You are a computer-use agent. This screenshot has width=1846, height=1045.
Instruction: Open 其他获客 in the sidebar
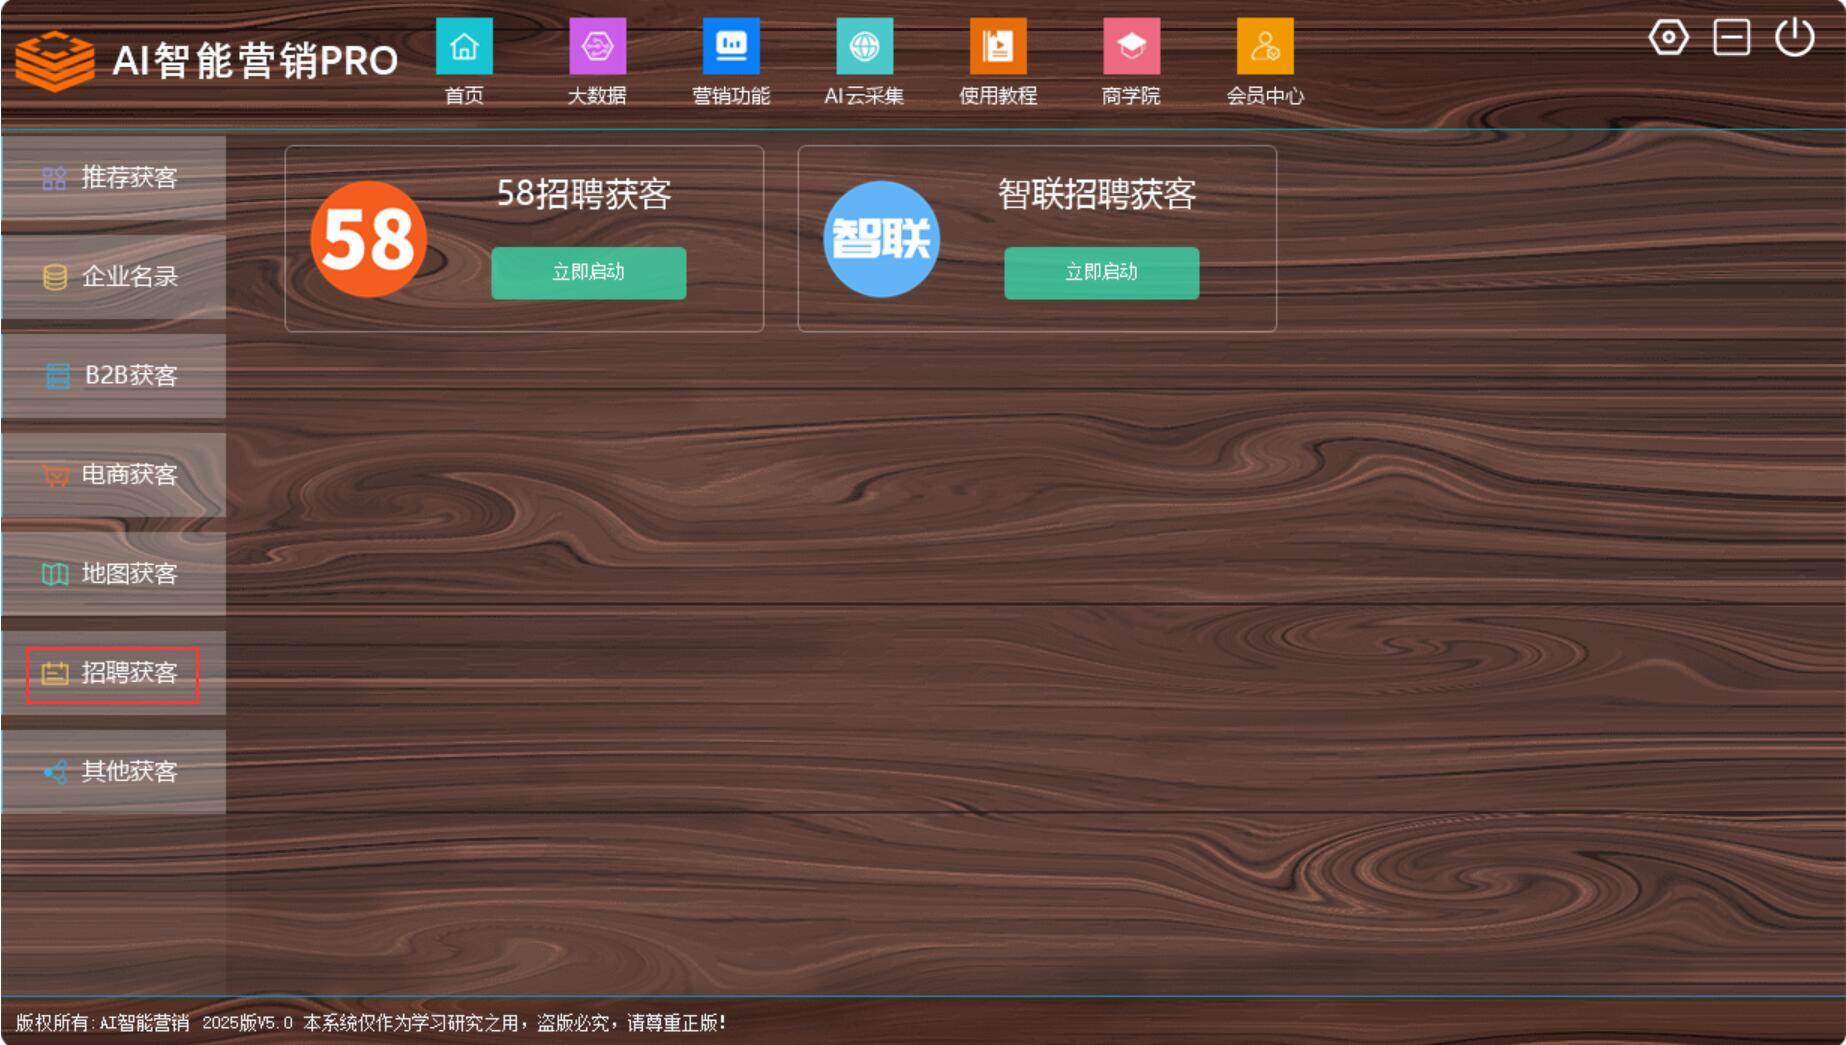tap(113, 772)
